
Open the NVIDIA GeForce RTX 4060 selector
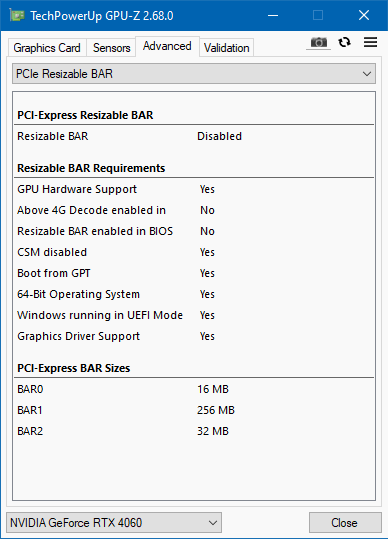(x=114, y=522)
